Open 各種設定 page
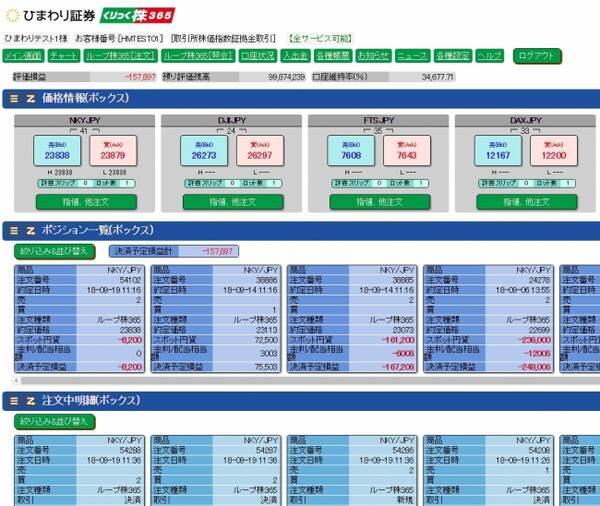 453,56
